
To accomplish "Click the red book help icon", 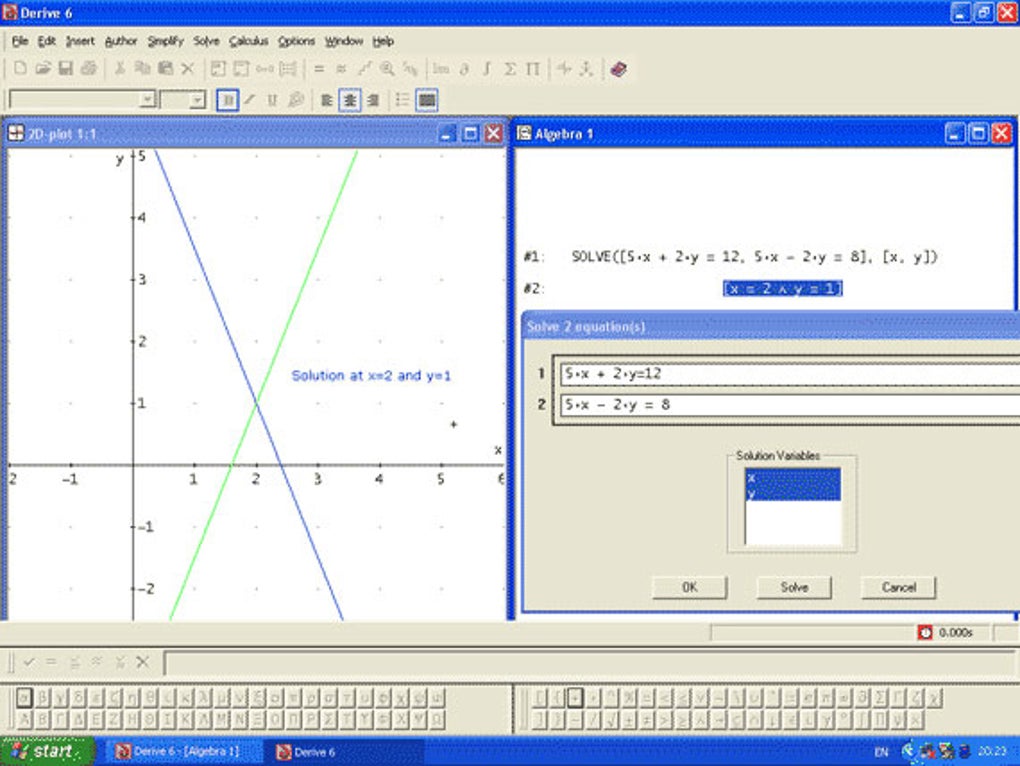I will pyautogui.click(x=619, y=68).
